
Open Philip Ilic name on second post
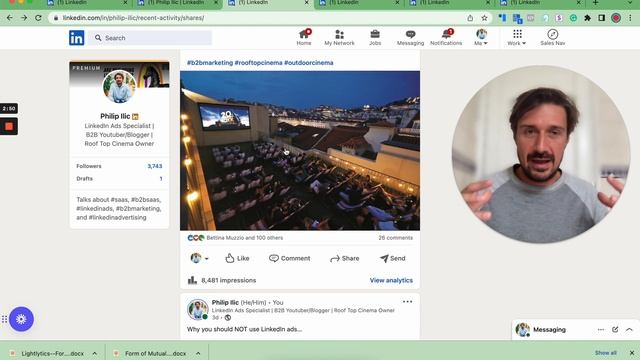[225, 302]
